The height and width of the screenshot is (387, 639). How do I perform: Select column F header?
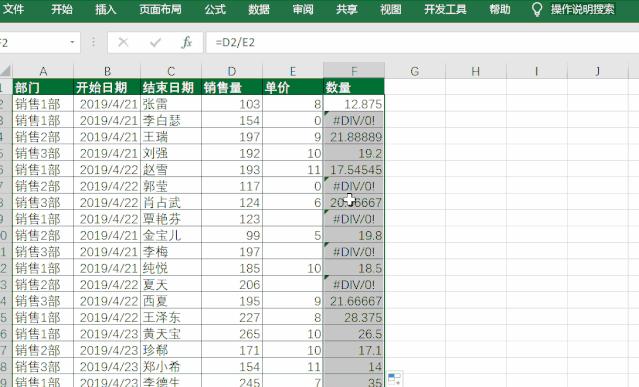point(354,71)
